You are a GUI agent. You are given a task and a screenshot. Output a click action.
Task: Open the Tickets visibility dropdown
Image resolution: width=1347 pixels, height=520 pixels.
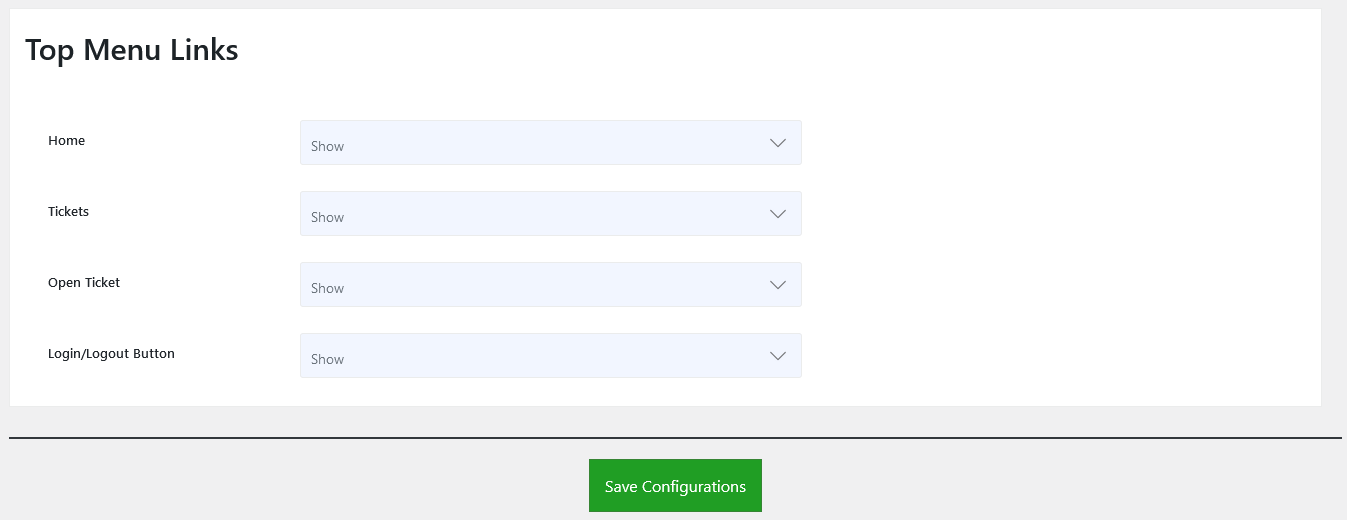coord(550,214)
